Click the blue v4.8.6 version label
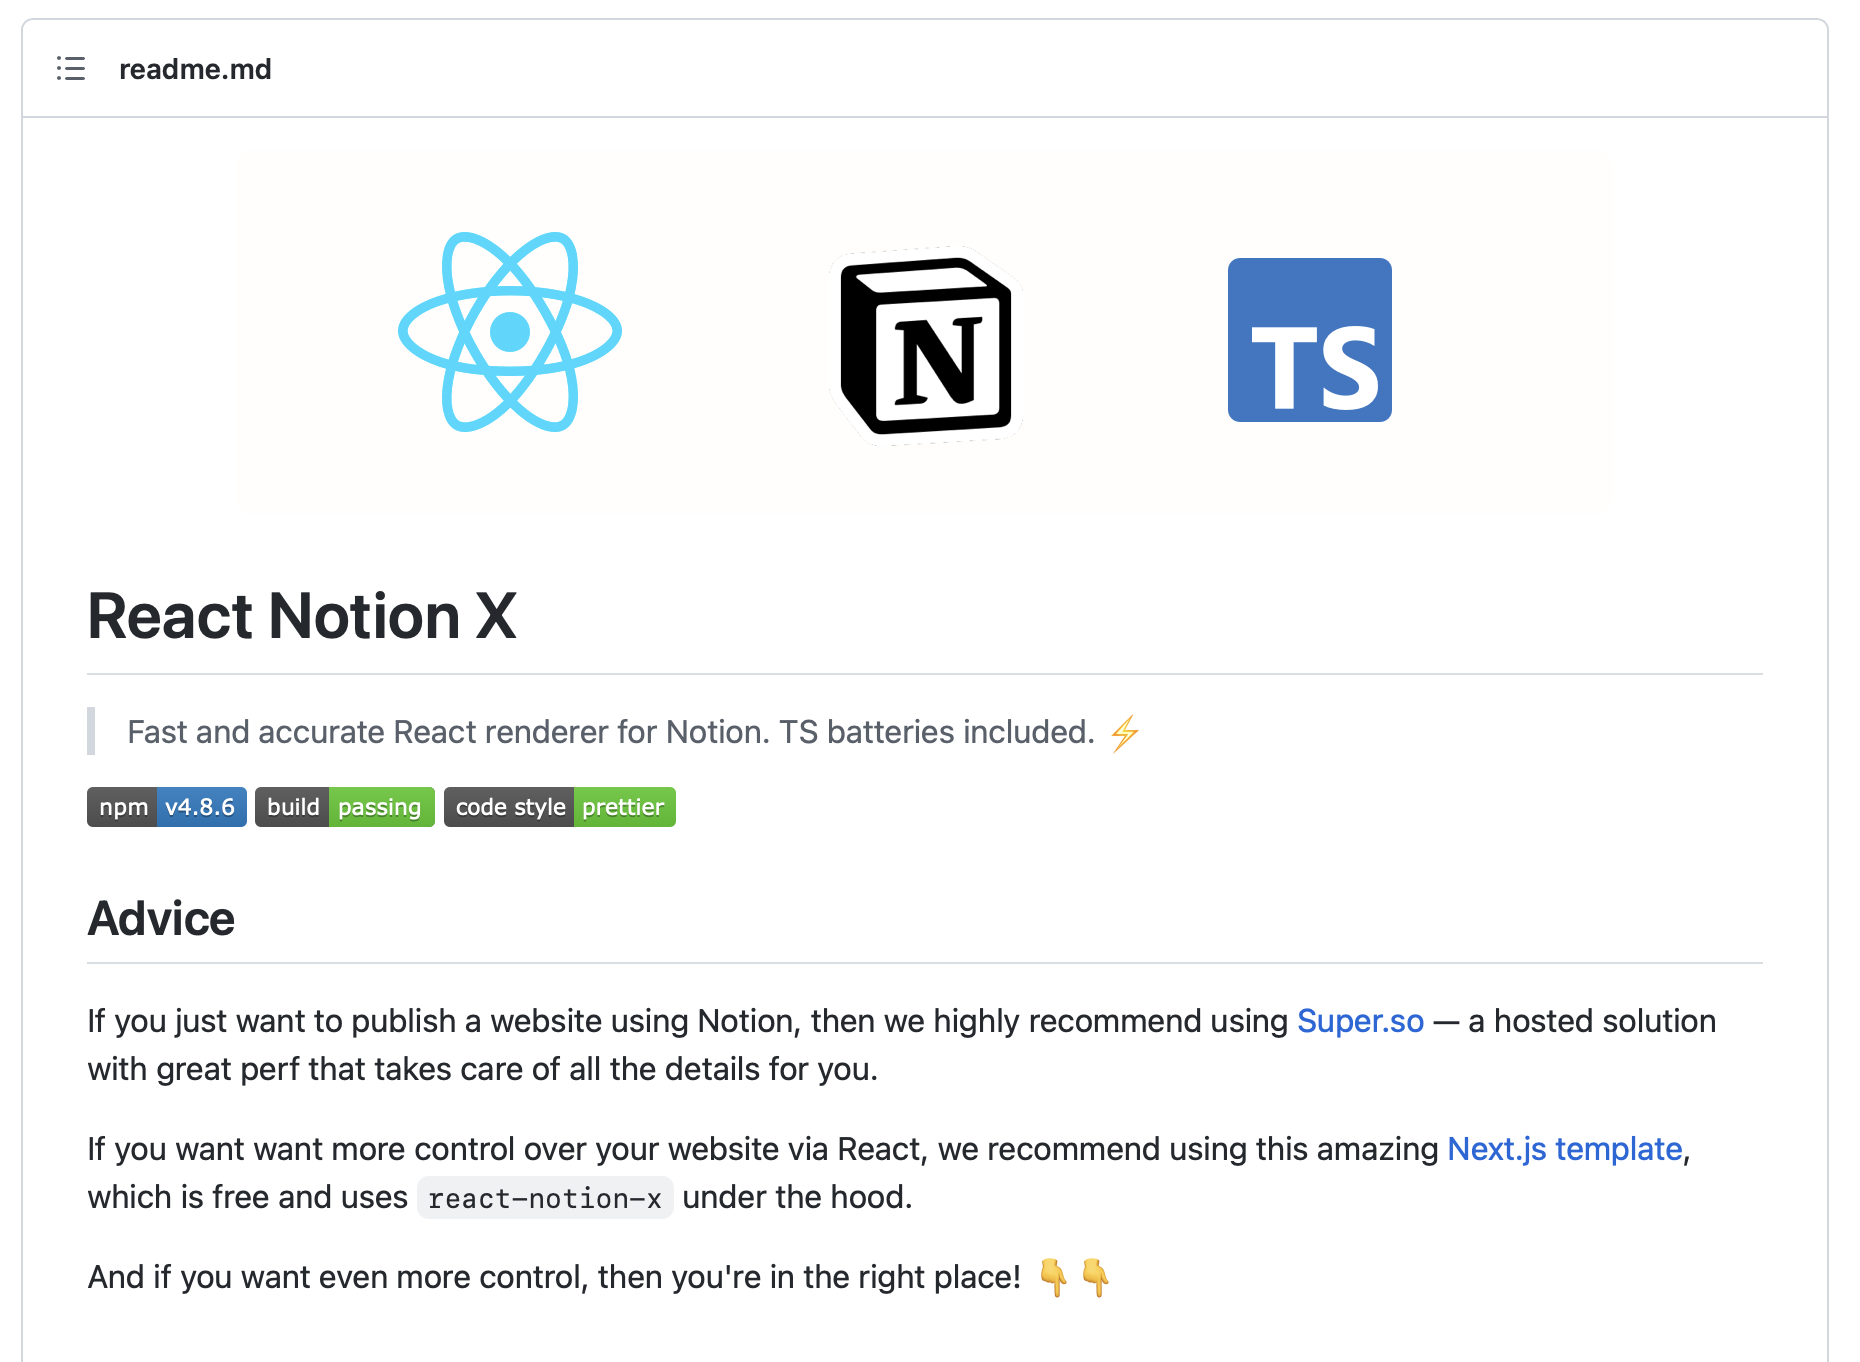 201,807
